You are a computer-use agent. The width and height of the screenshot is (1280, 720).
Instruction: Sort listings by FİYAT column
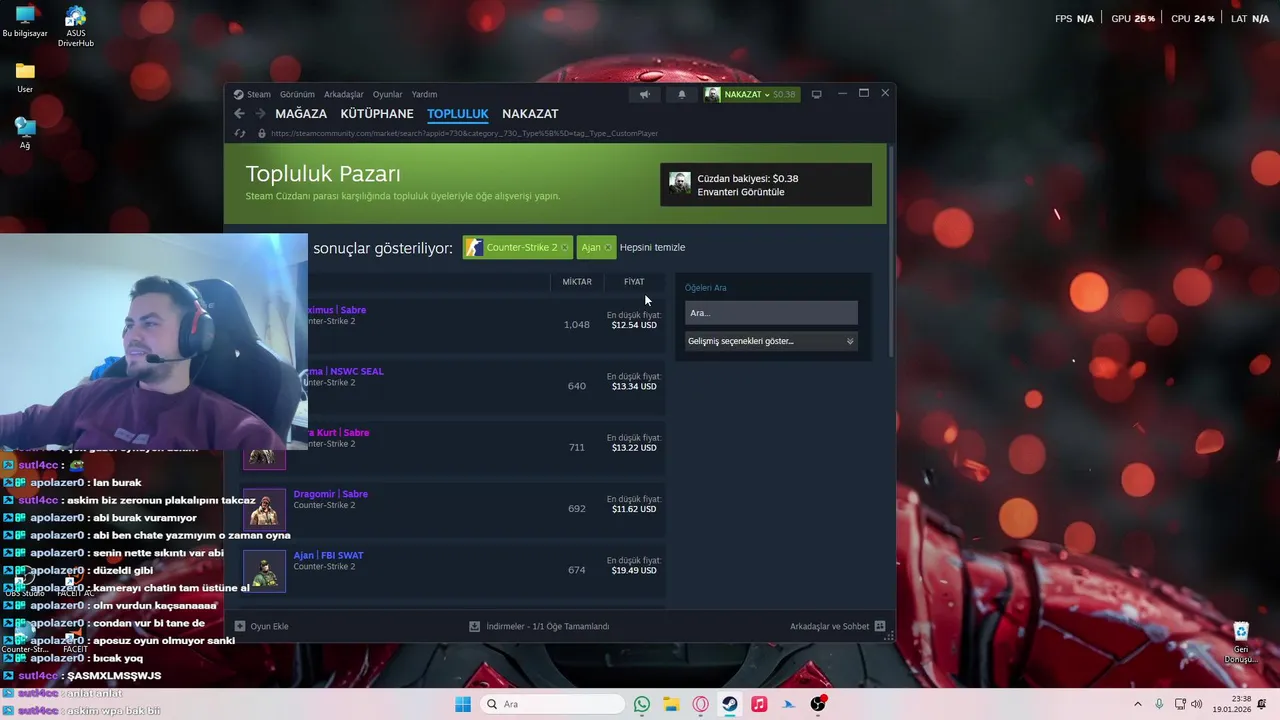coord(634,282)
